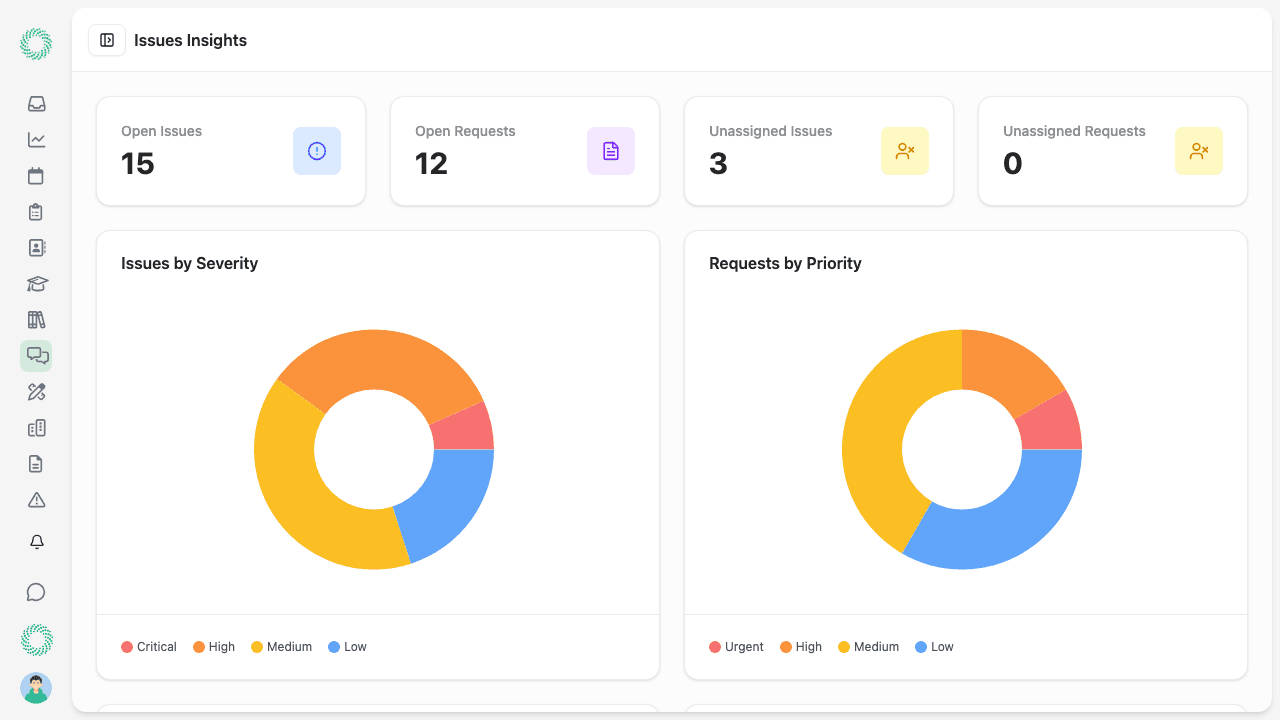Select the building organization icon
Screen dimensions: 1280x720
[x=36, y=428]
